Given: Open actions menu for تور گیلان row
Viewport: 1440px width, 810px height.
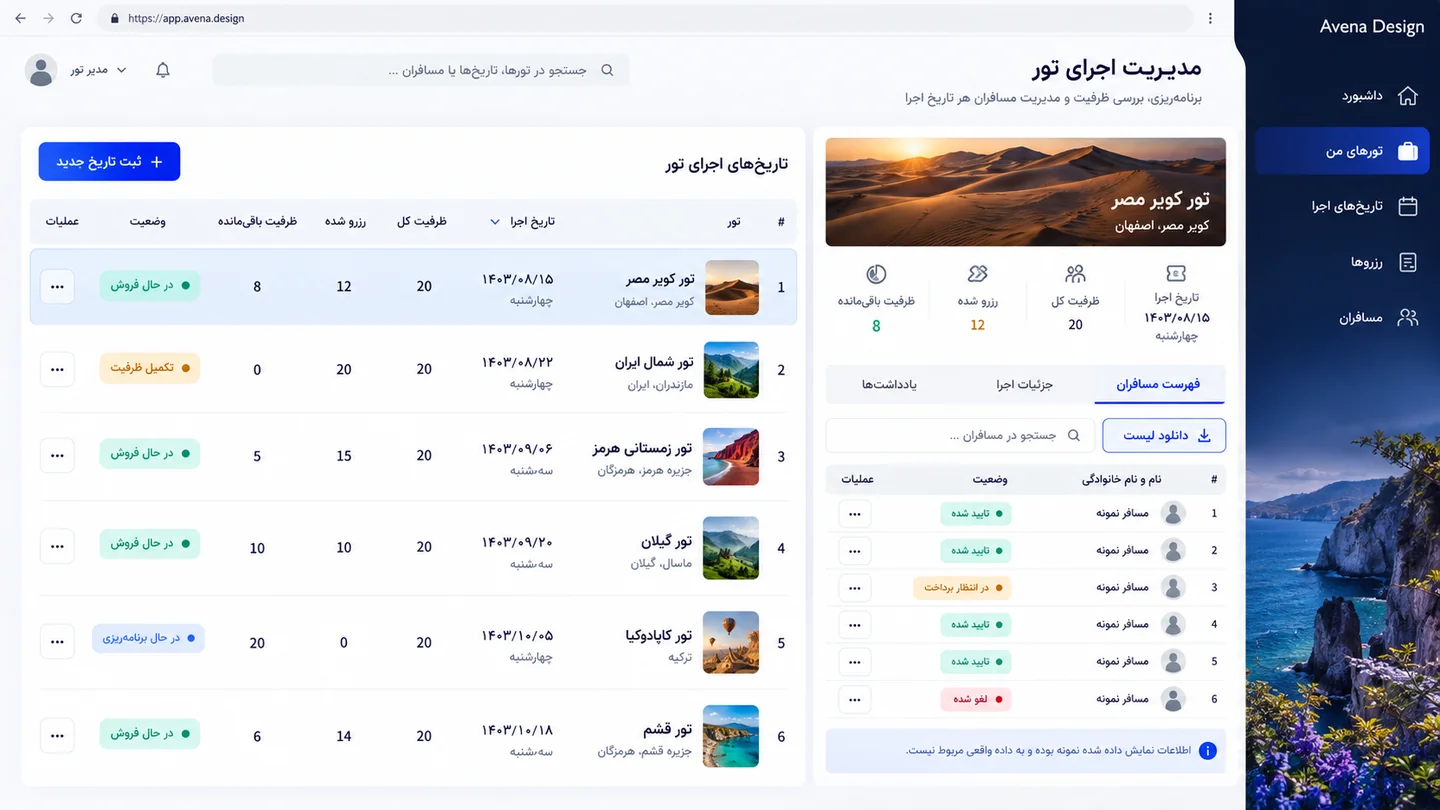Looking at the screenshot, I should point(57,546).
